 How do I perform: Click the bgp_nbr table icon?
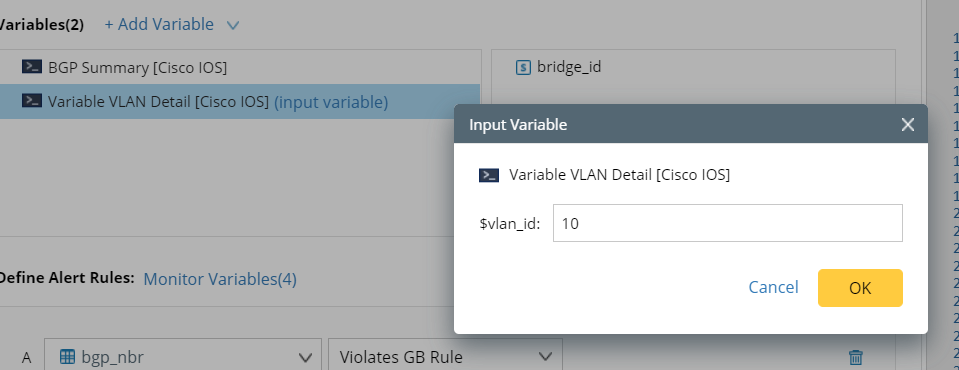pyautogui.click(x=67, y=357)
